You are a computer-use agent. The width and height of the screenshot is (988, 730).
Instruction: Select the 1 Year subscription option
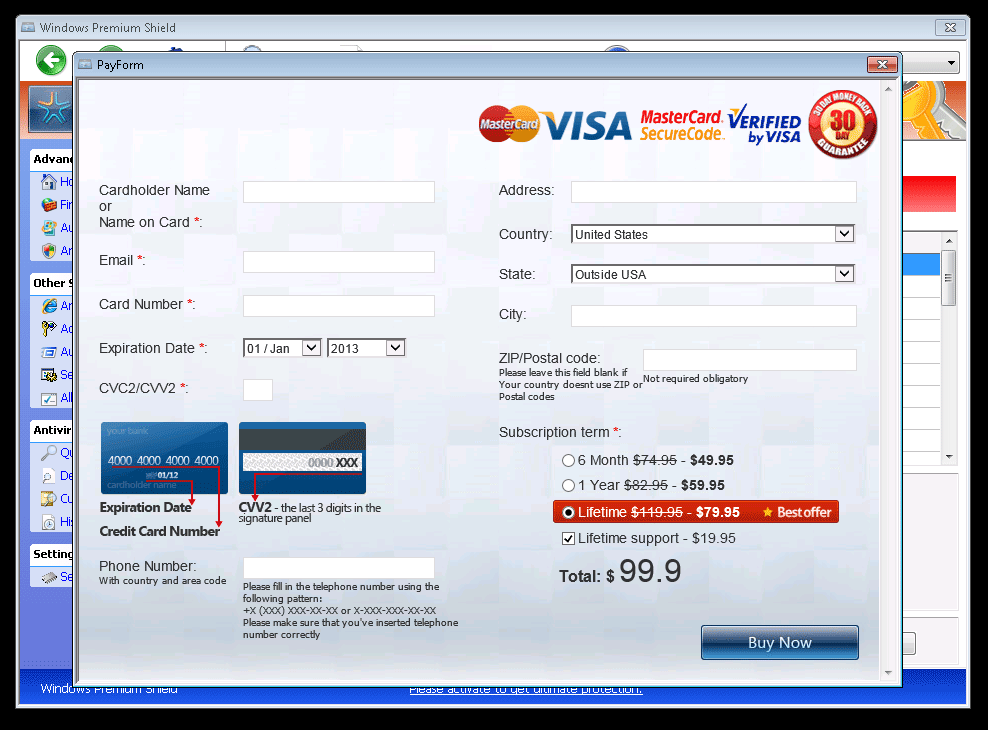click(x=569, y=486)
